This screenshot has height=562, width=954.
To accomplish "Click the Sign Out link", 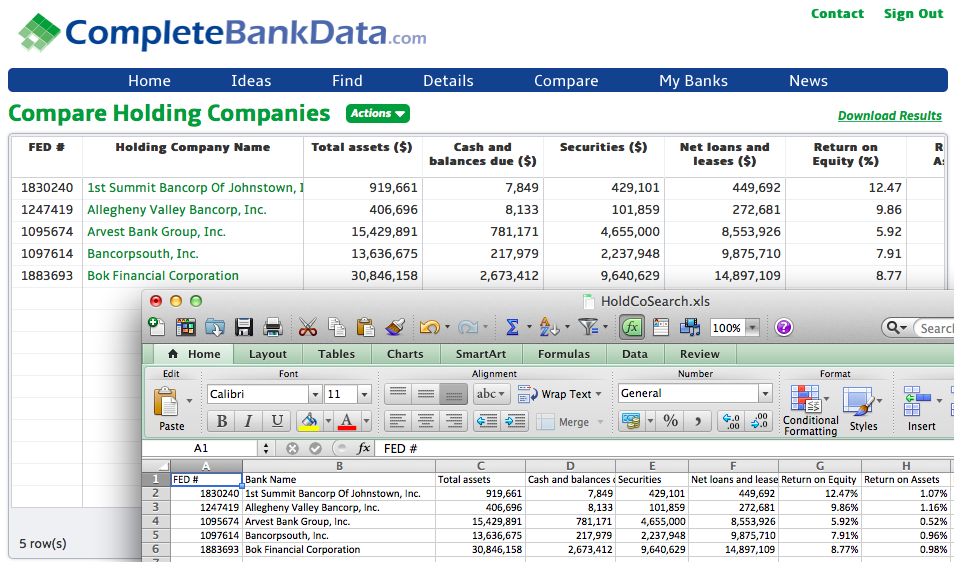I will click(x=913, y=13).
